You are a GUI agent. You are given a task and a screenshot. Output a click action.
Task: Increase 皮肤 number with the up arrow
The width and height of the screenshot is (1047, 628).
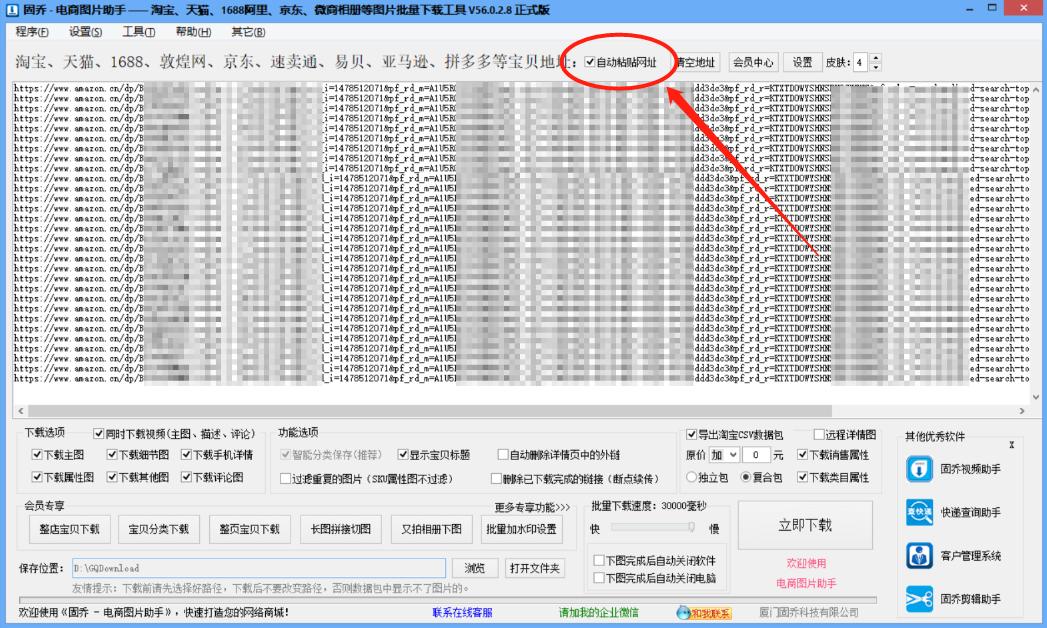click(874, 56)
